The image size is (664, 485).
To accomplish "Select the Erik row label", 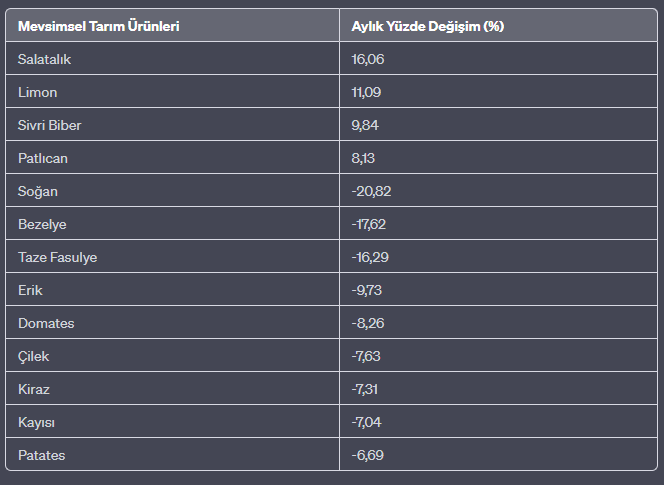I will [172, 290].
